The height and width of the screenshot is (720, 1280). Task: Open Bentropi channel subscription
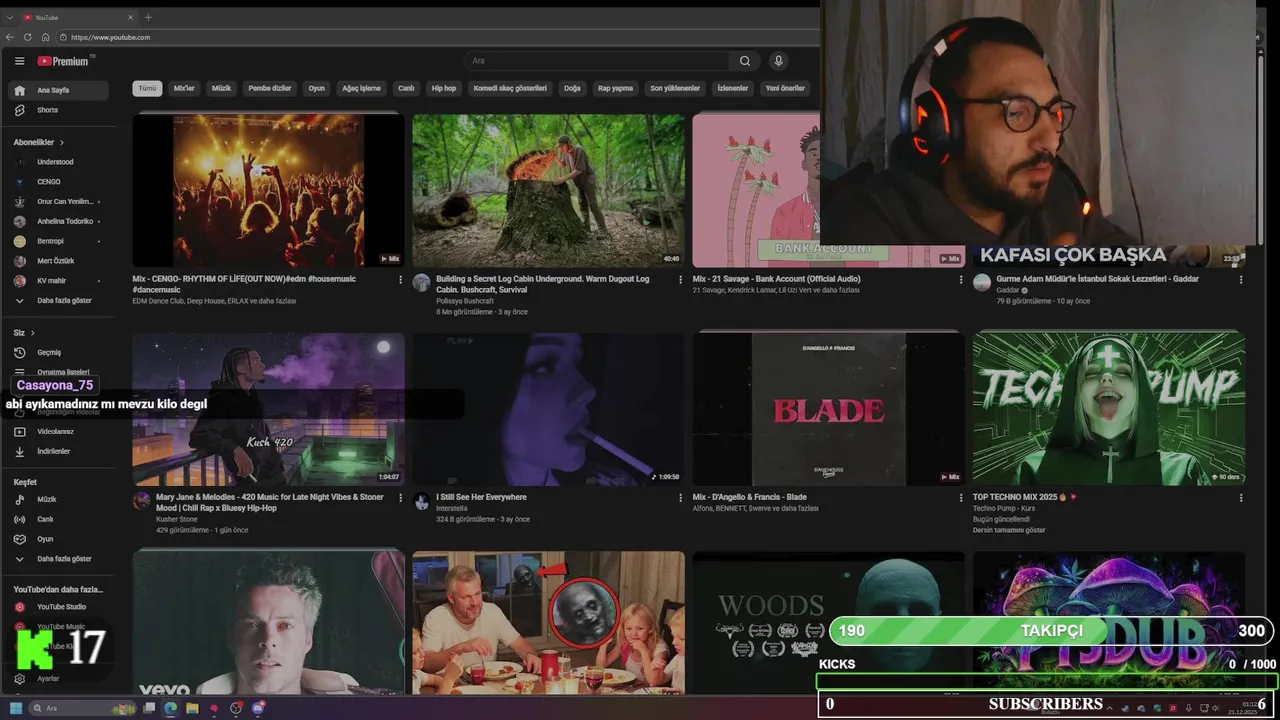coord(59,241)
